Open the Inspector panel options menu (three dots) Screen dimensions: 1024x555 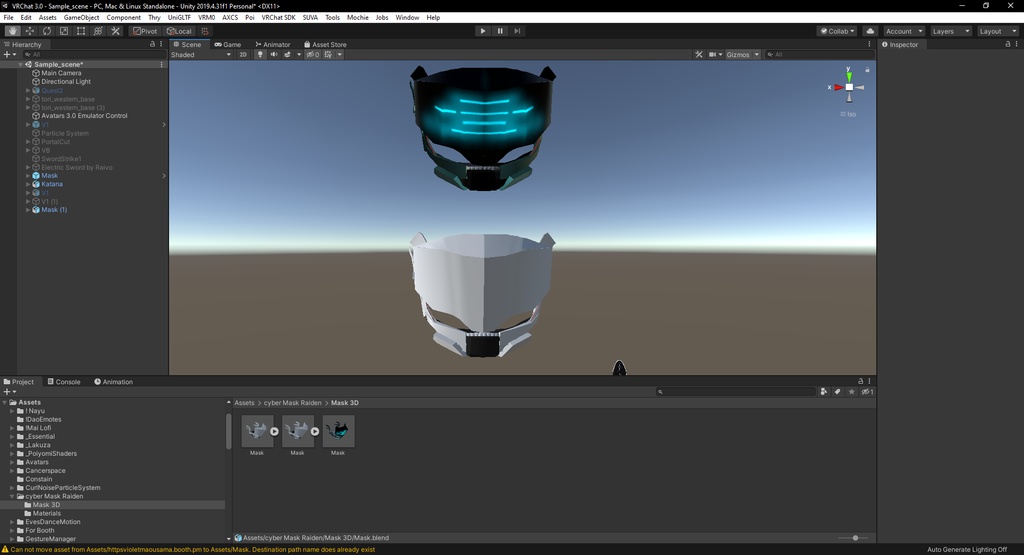1017,44
